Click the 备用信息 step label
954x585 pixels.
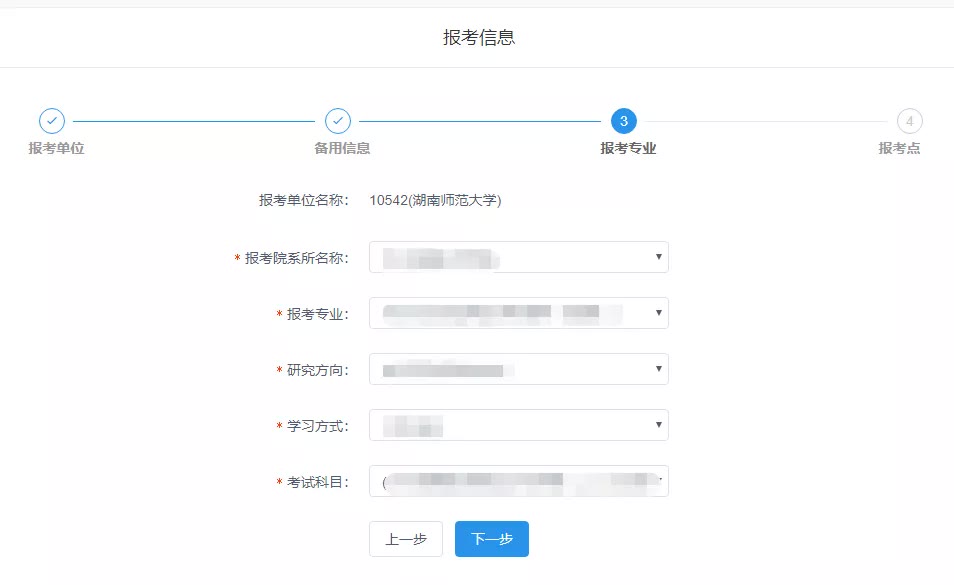pos(342,148)
